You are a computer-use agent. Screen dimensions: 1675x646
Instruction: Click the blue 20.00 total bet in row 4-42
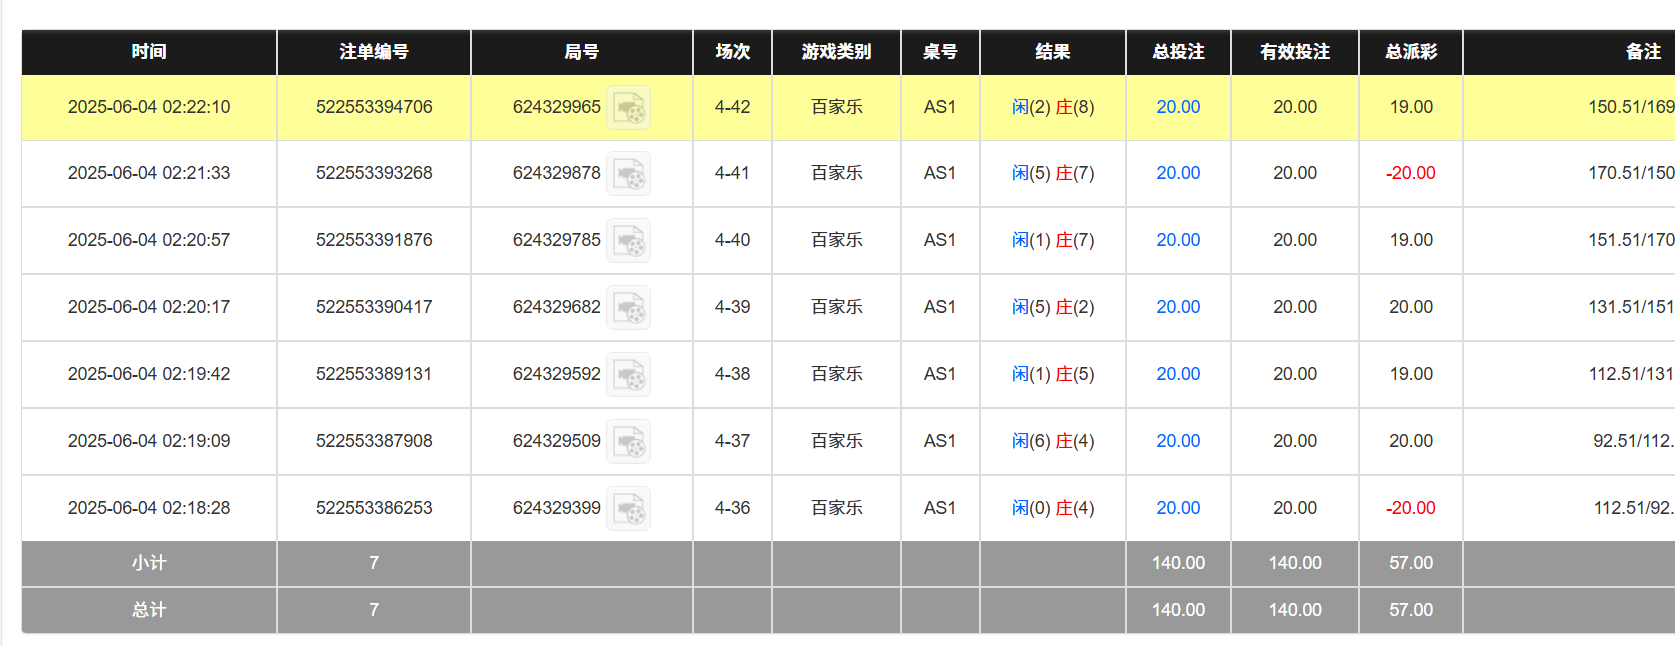[x=1178, y=107]
